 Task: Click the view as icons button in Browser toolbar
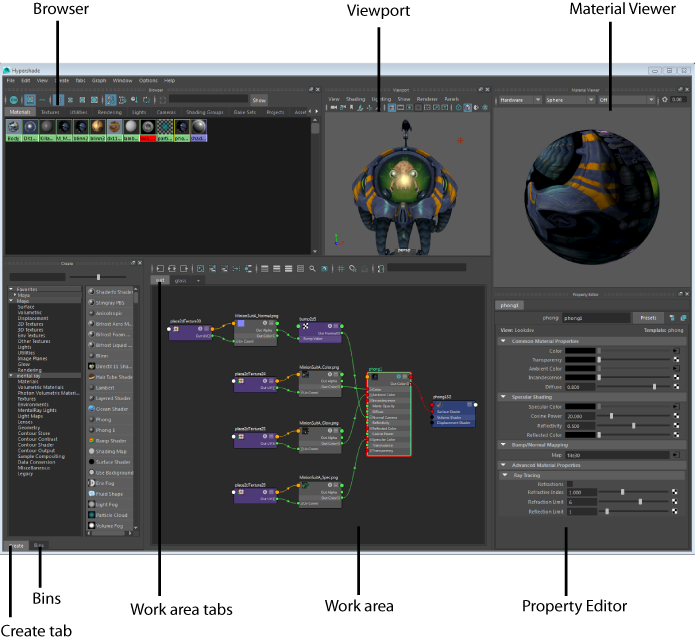point(30,100)
